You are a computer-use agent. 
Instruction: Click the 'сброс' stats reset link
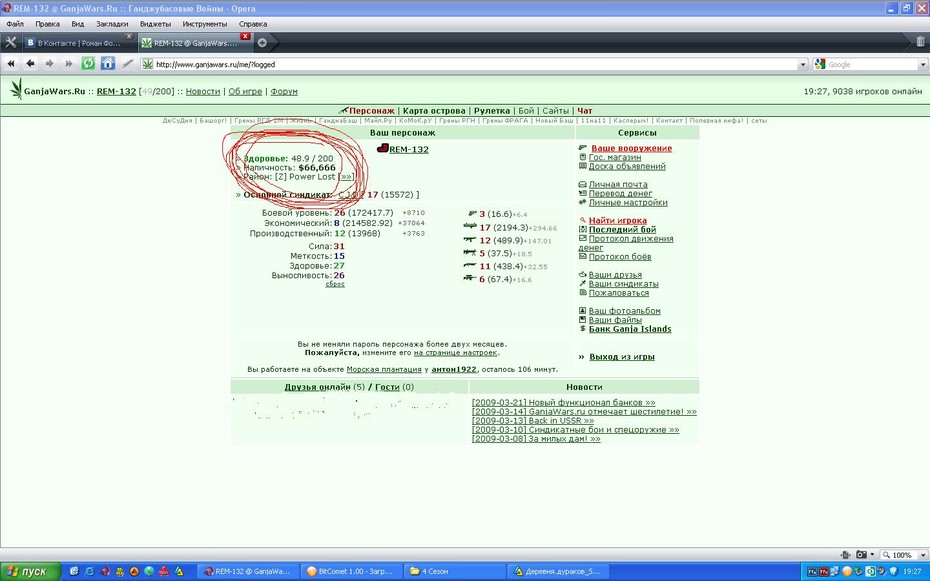[335, 284]
